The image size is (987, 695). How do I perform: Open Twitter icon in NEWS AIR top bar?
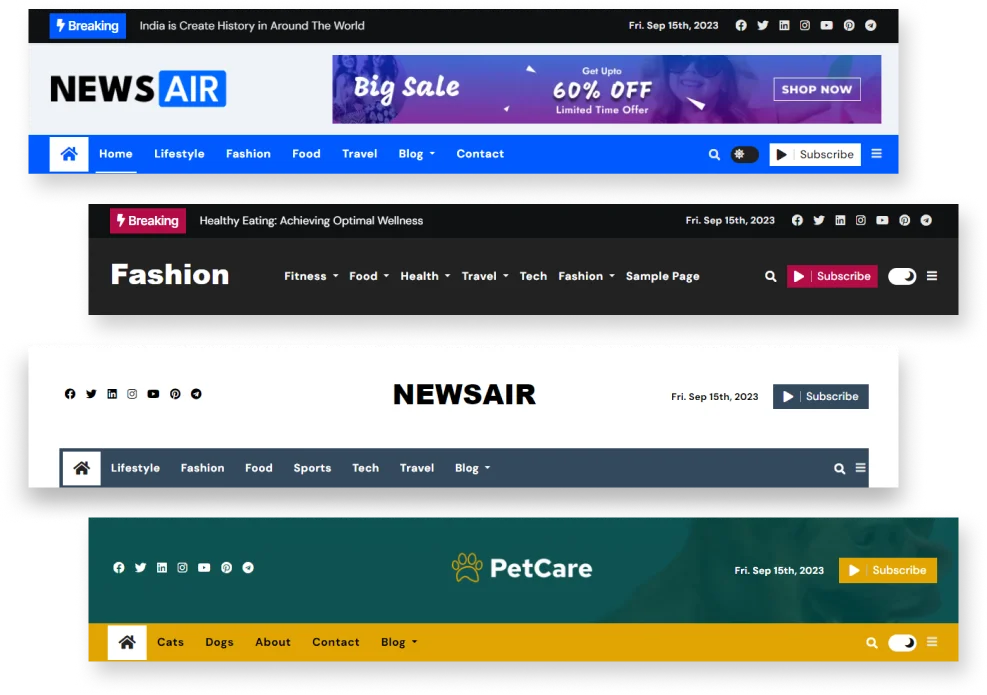(x=762, y=26)
